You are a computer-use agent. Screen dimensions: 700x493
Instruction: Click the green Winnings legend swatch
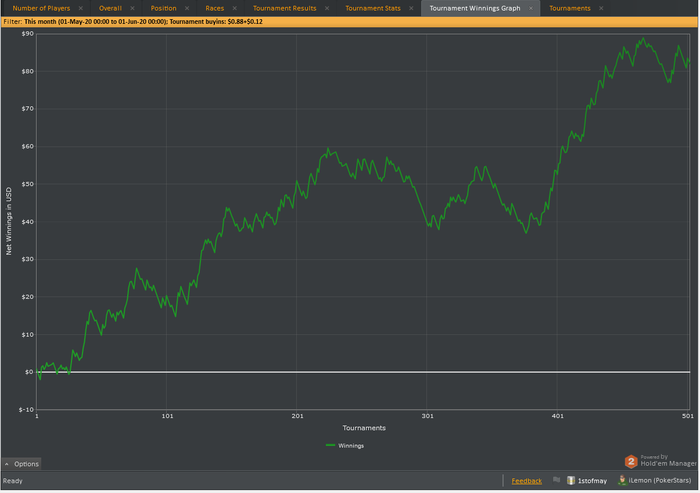pyautogui.click(x=330, y=445)
